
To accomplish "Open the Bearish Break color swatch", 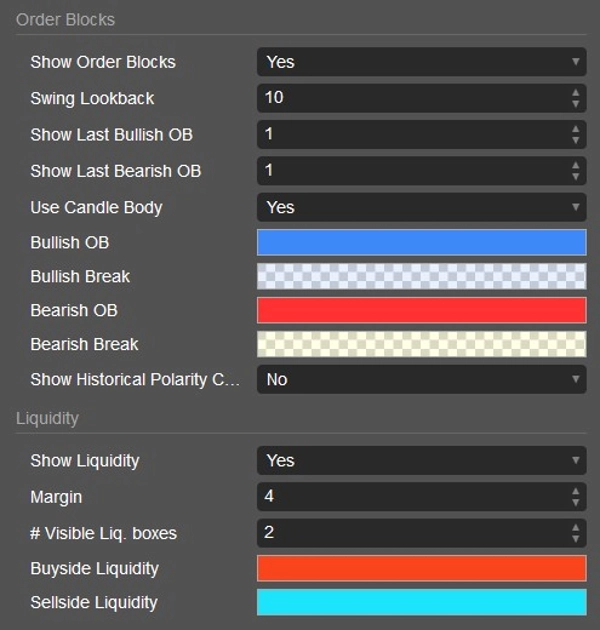I will click(x=421, y=344).
